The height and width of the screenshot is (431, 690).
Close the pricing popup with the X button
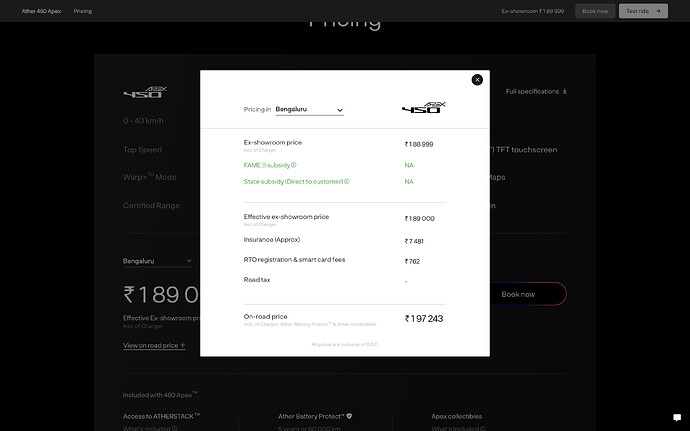pos(477,80)
